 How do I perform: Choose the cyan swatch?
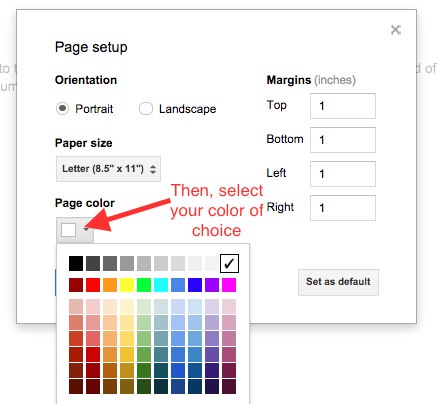(161, 285)
